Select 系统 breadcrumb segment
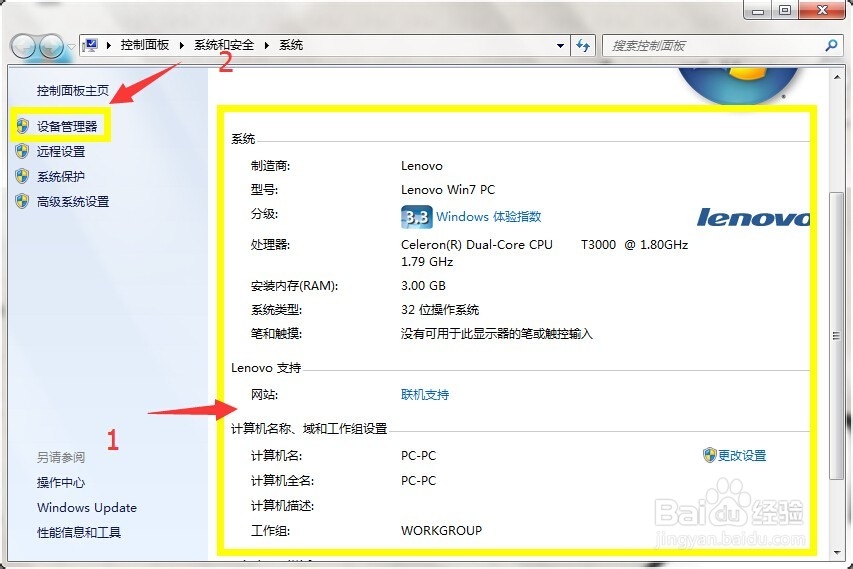Image resolution: width=853 pixels, height=569 pixels. click(291, 45)
